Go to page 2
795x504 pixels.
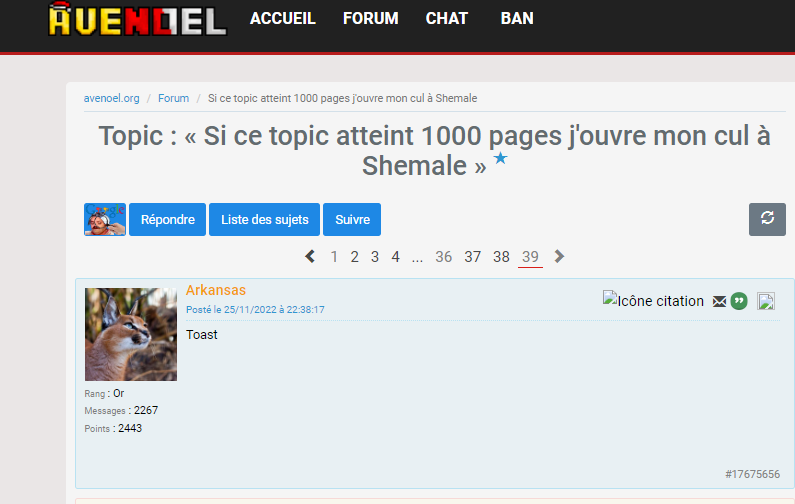tap(354, 257)
